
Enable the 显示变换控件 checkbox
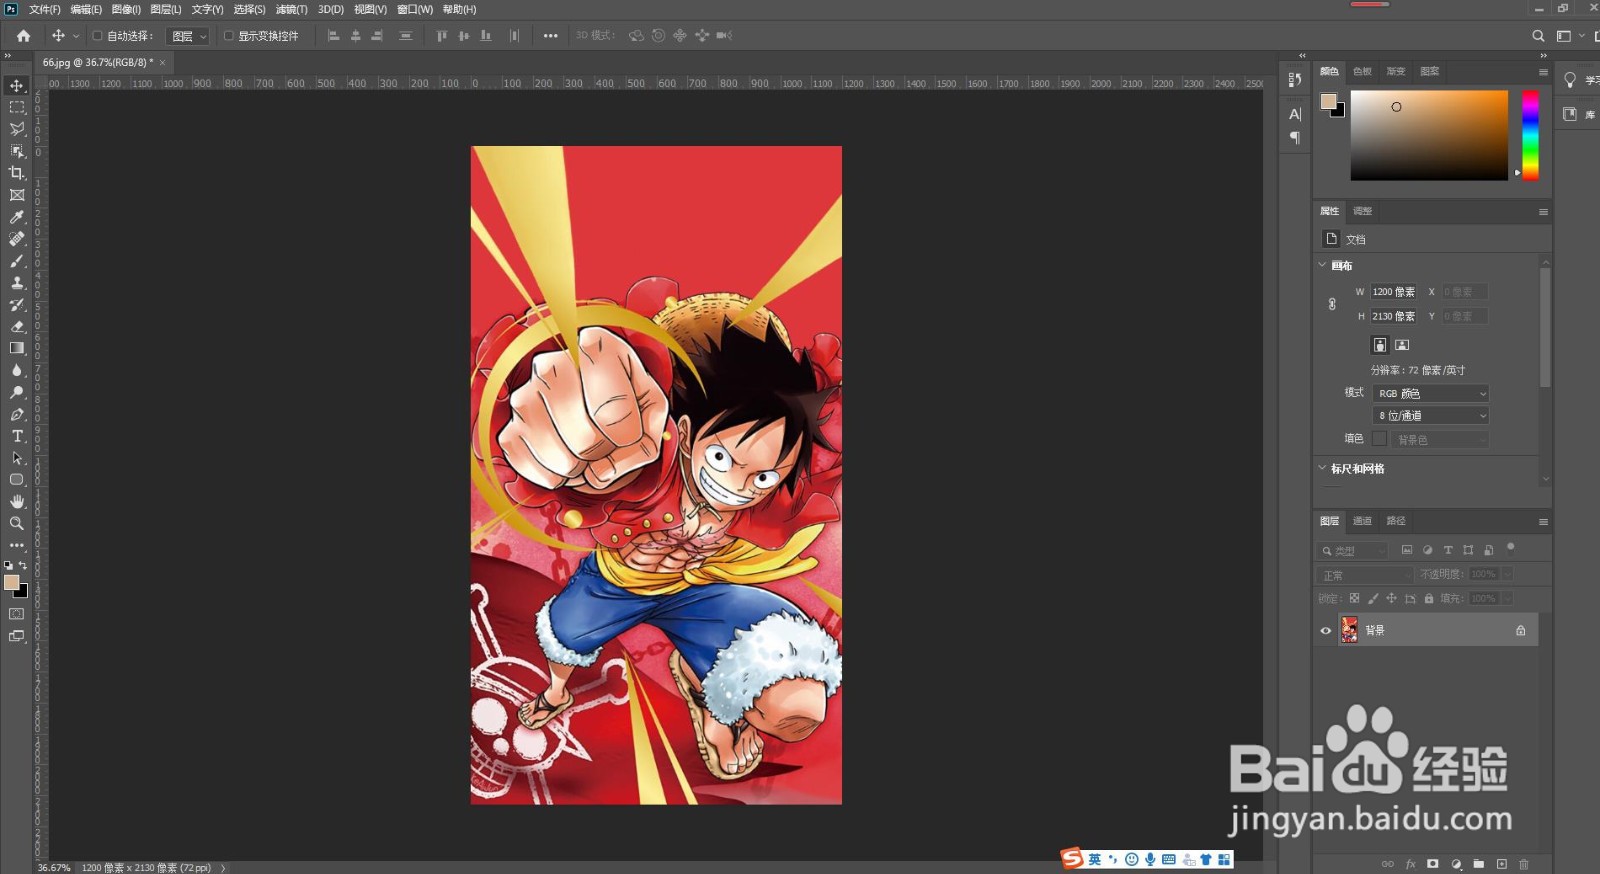pos(228,36)
